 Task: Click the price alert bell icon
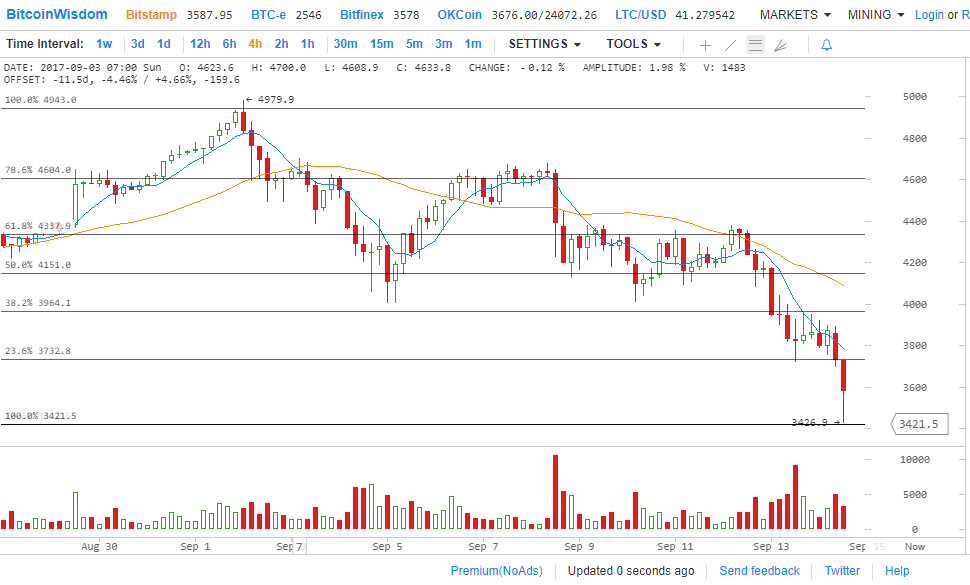(826, 45)
